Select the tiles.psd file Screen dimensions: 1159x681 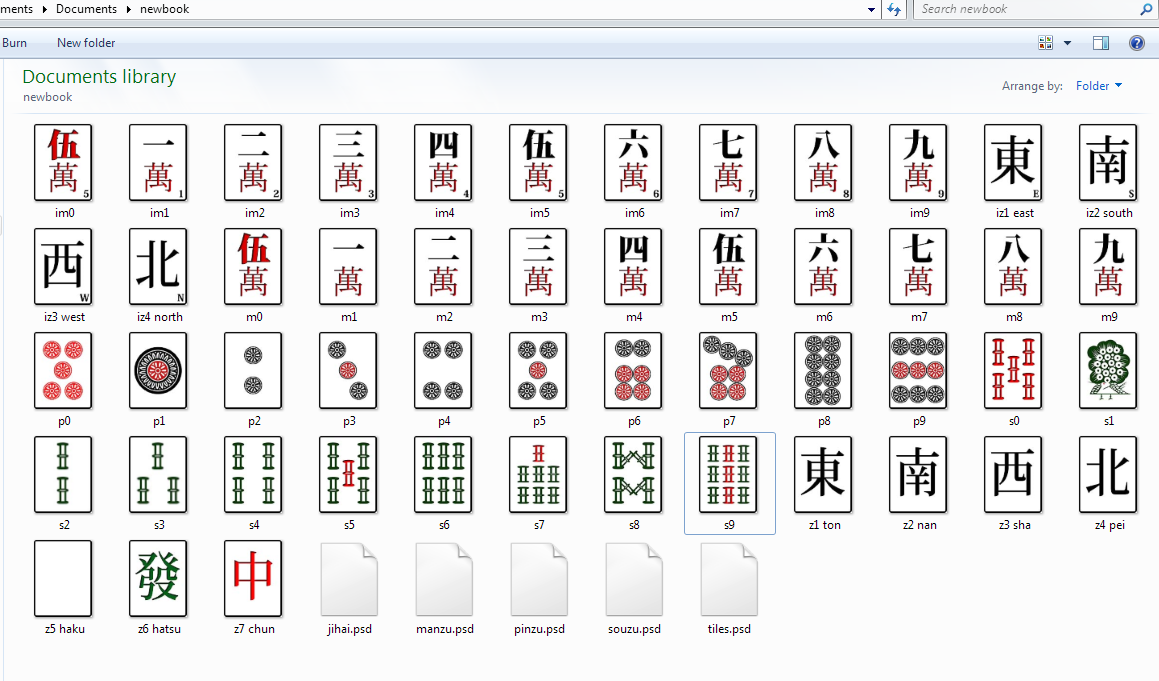tap(730, 580)
